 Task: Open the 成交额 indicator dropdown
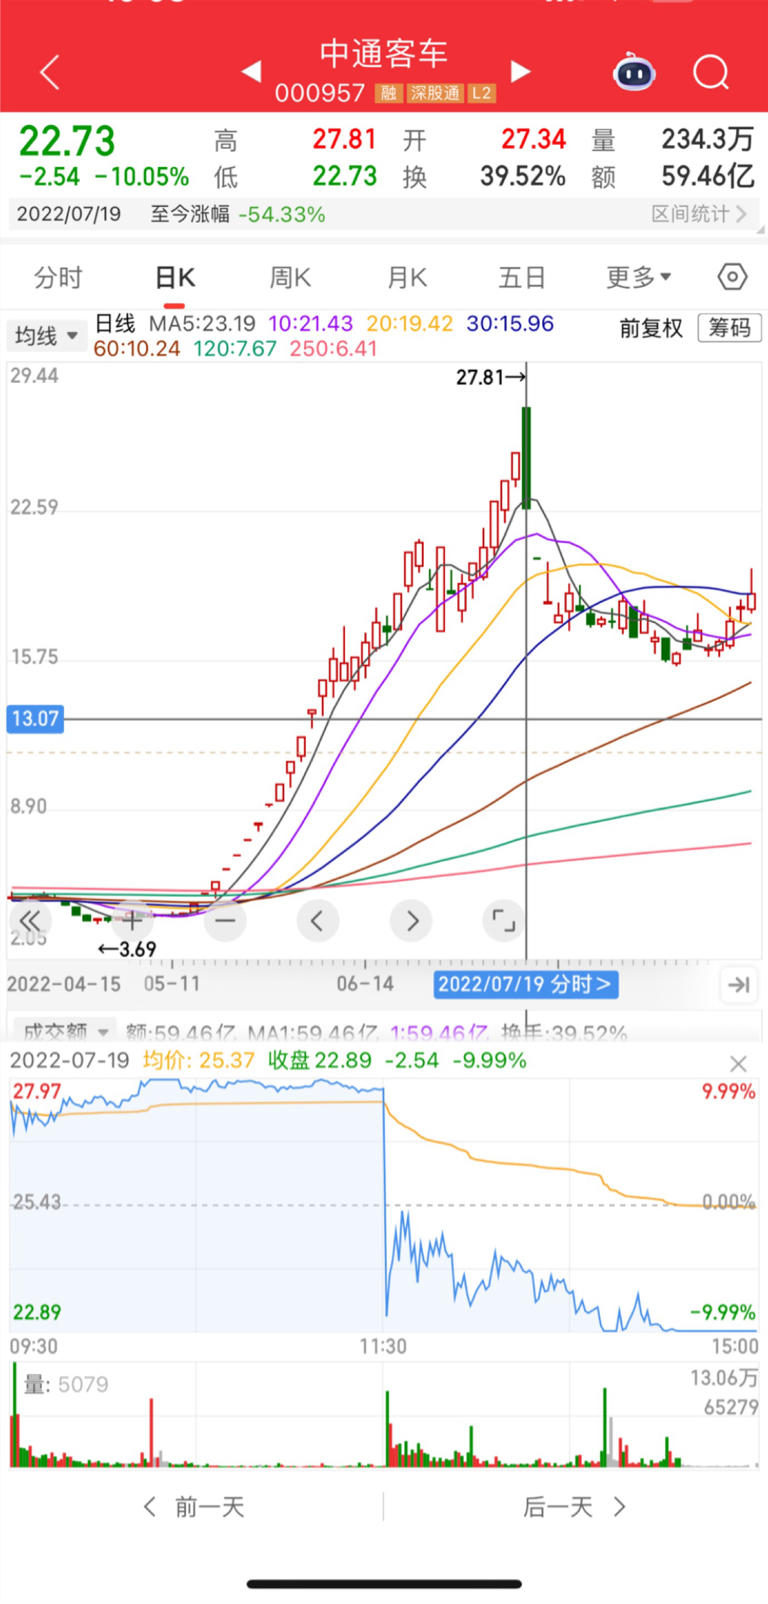pyautogui.click(x=64, y=1031)
